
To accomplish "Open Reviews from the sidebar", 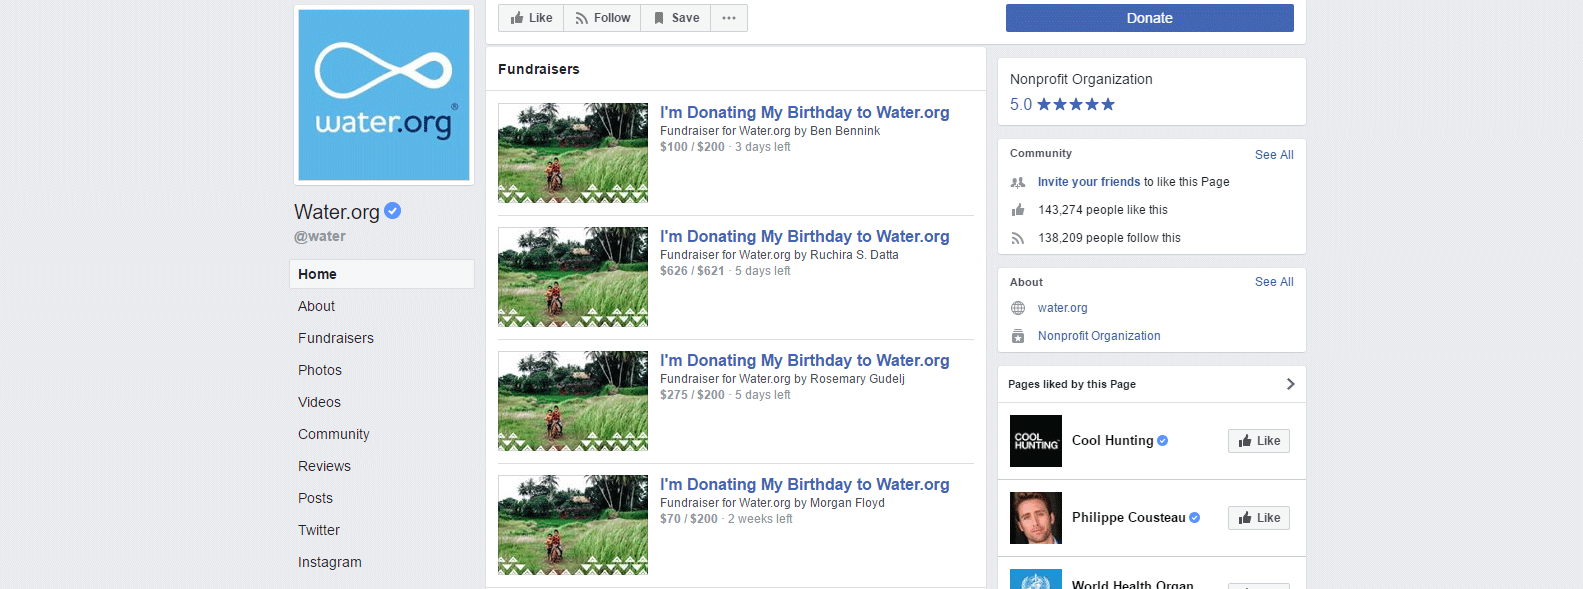I will click(324, 466).
